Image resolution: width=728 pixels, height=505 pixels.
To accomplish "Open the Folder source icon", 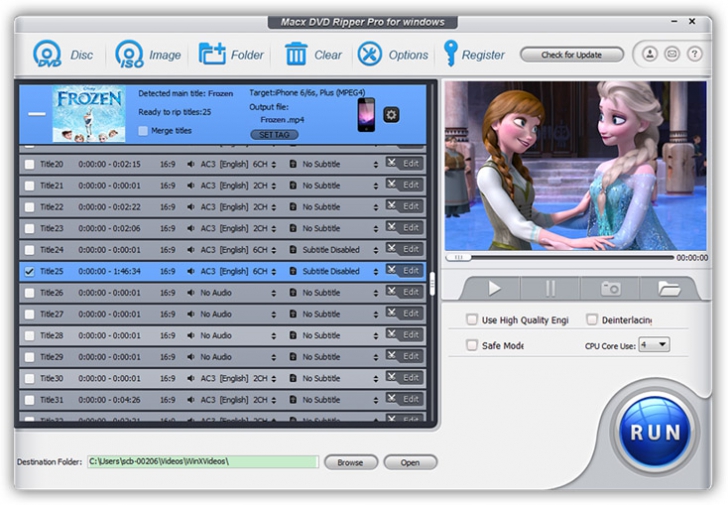I will pos(212,54).
